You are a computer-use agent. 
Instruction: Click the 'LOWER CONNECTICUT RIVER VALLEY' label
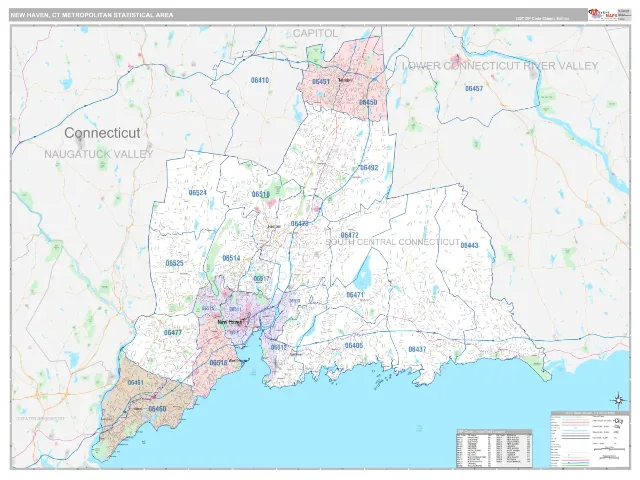click(x=500, y=66)
